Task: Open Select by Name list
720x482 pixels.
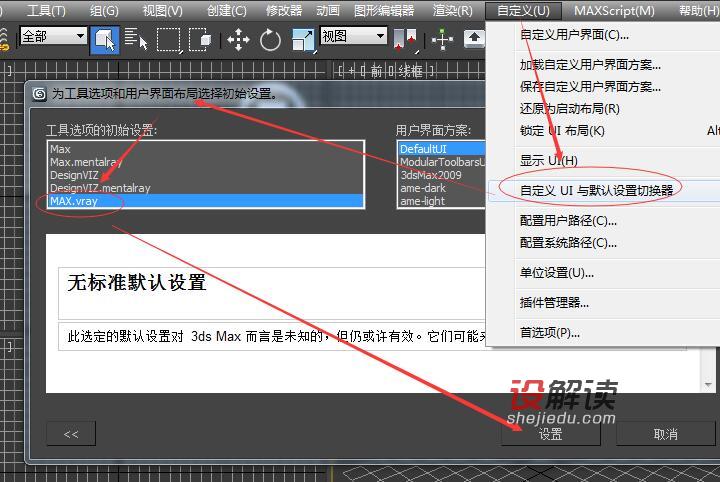Action: (136, 39)
